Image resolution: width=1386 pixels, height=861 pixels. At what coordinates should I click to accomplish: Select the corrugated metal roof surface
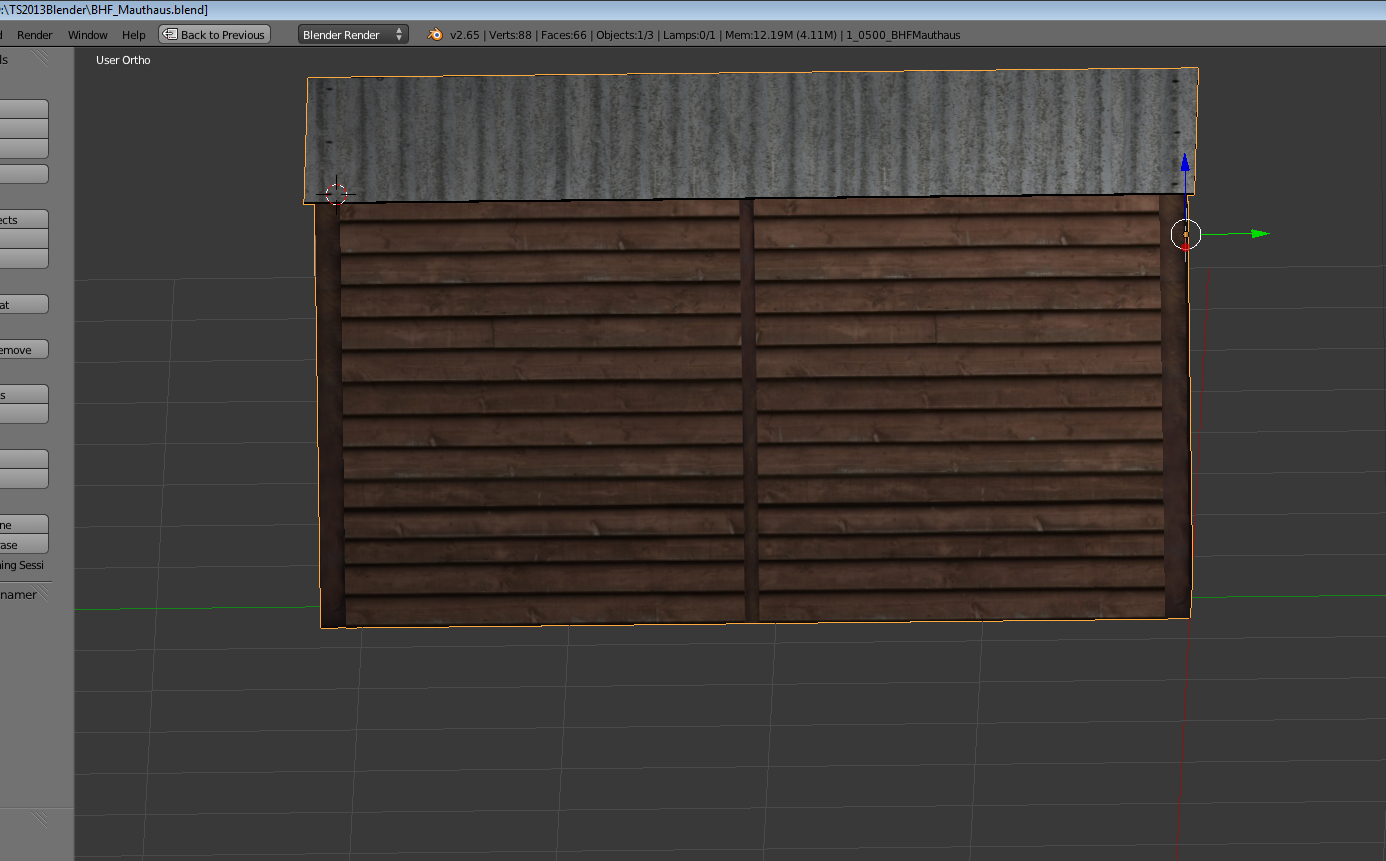click(x=750, y=135)
